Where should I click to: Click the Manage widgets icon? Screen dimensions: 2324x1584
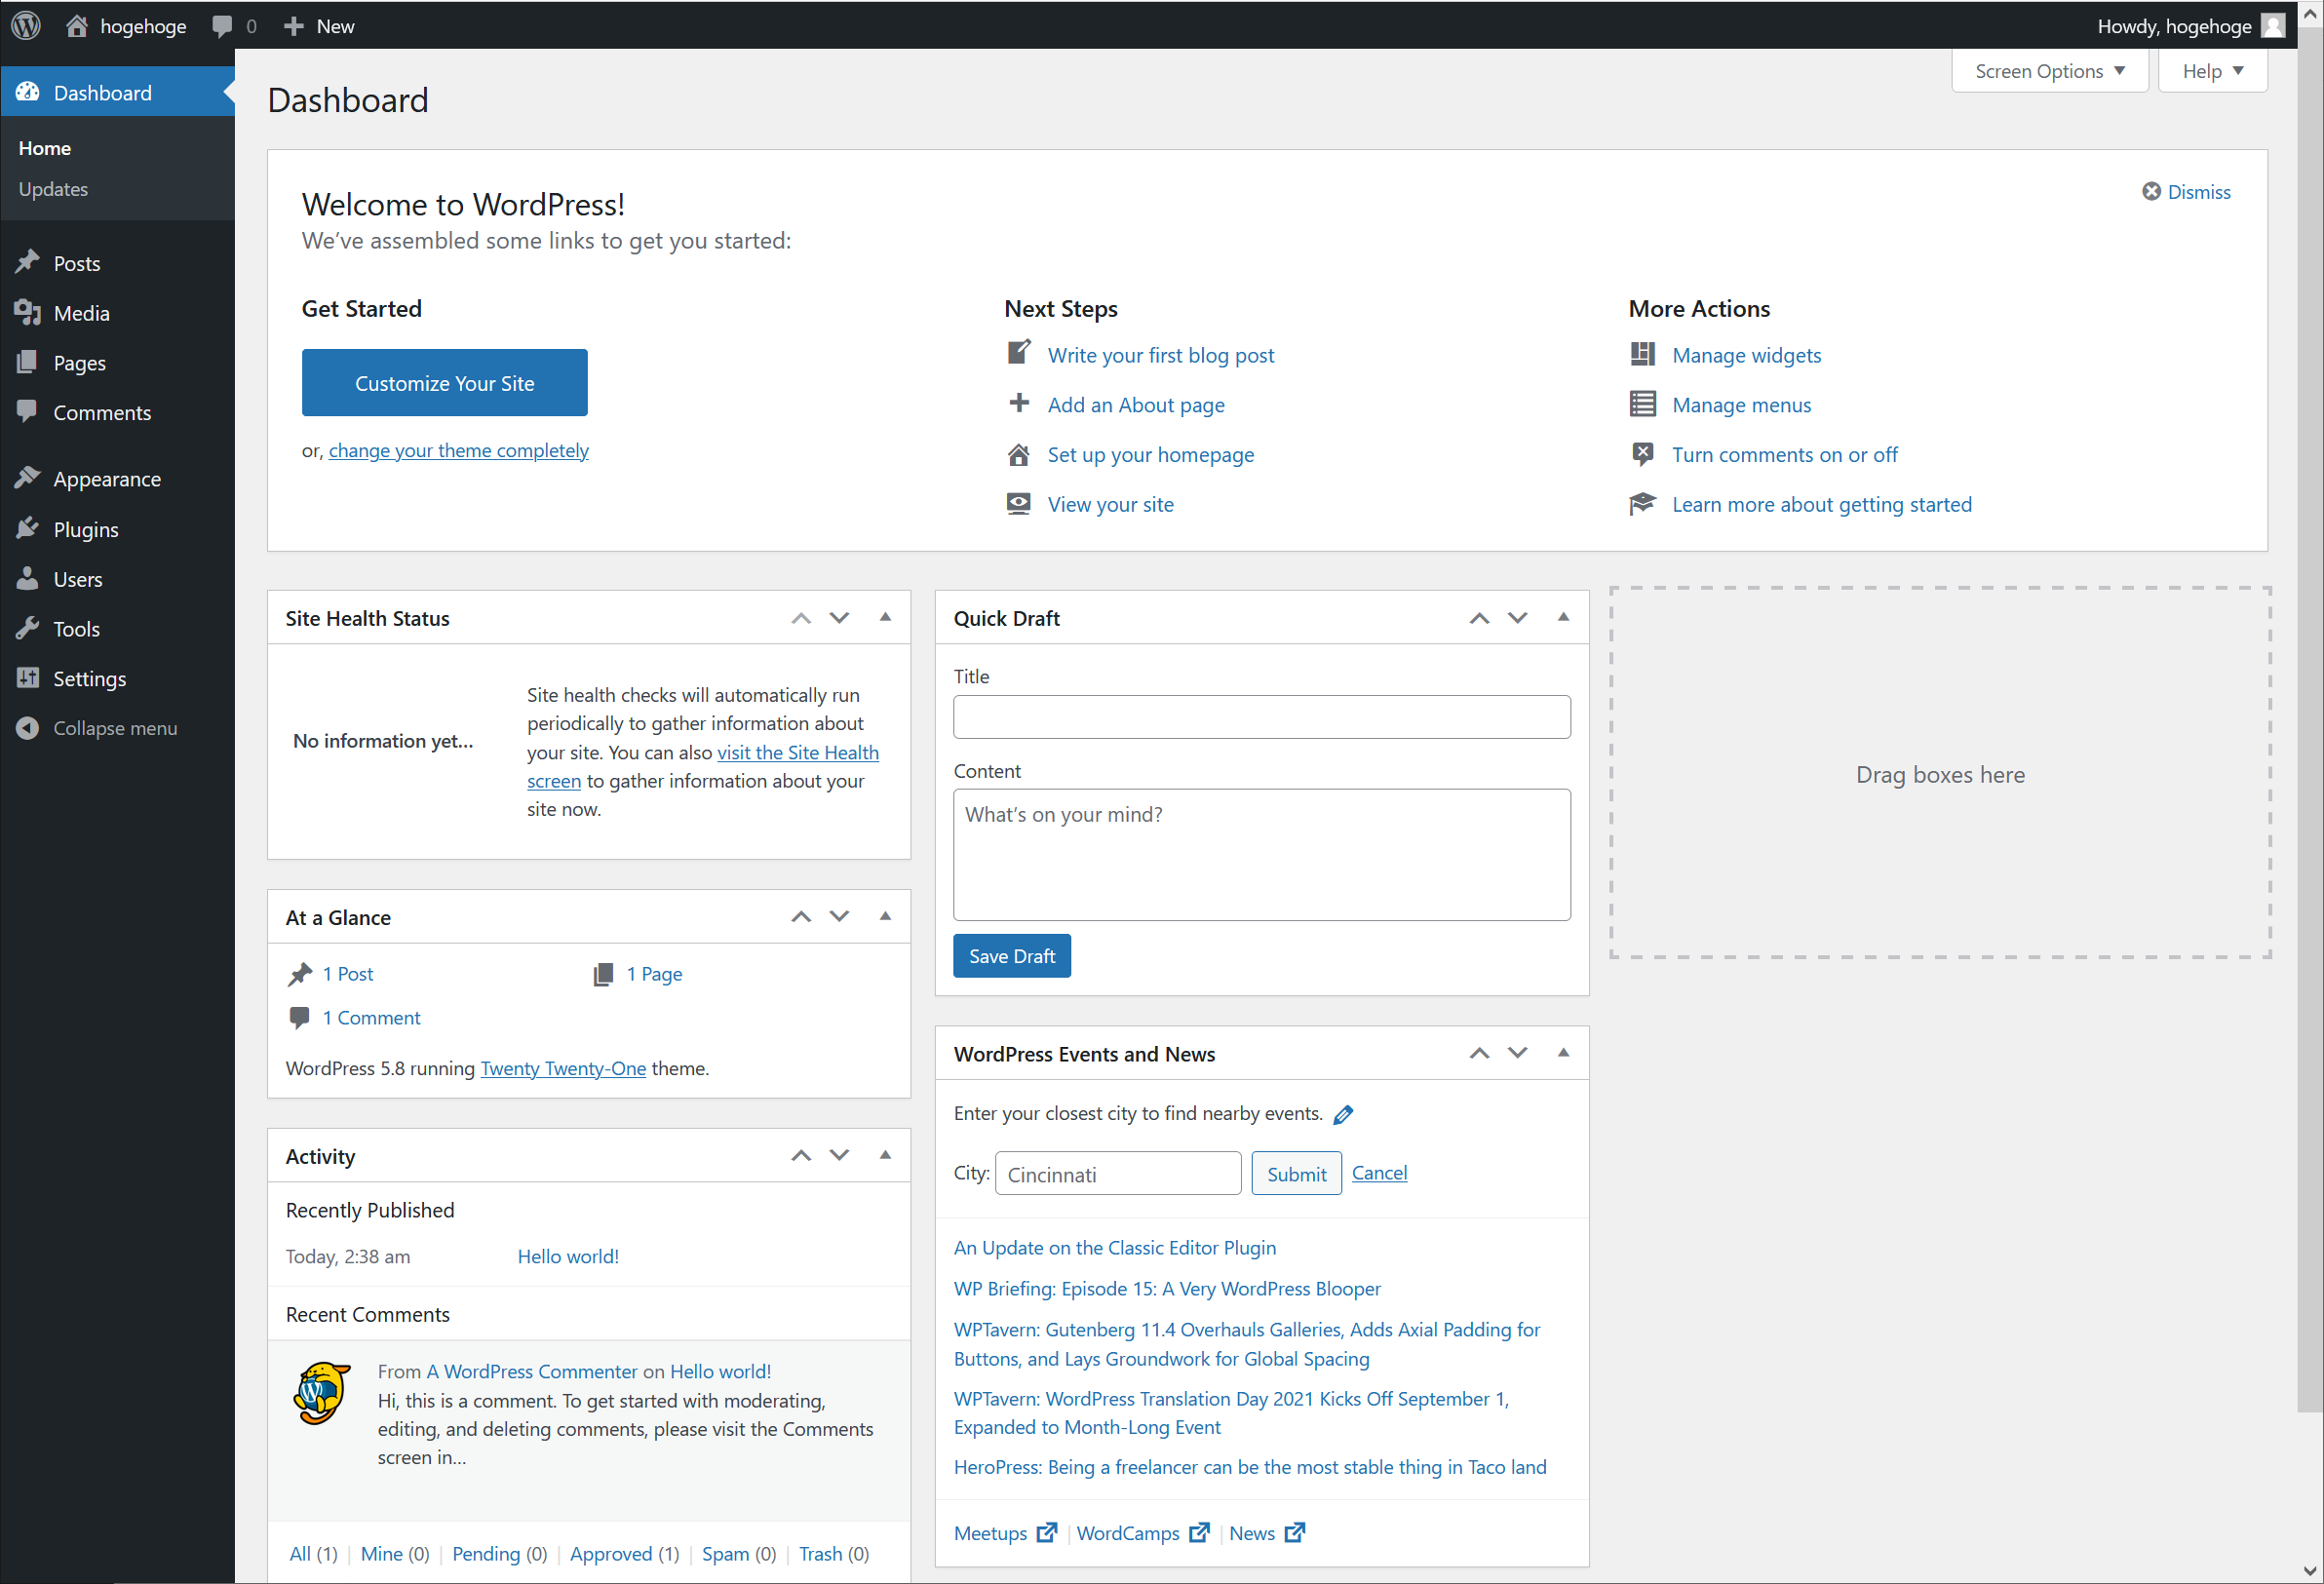pos(1643,354)
